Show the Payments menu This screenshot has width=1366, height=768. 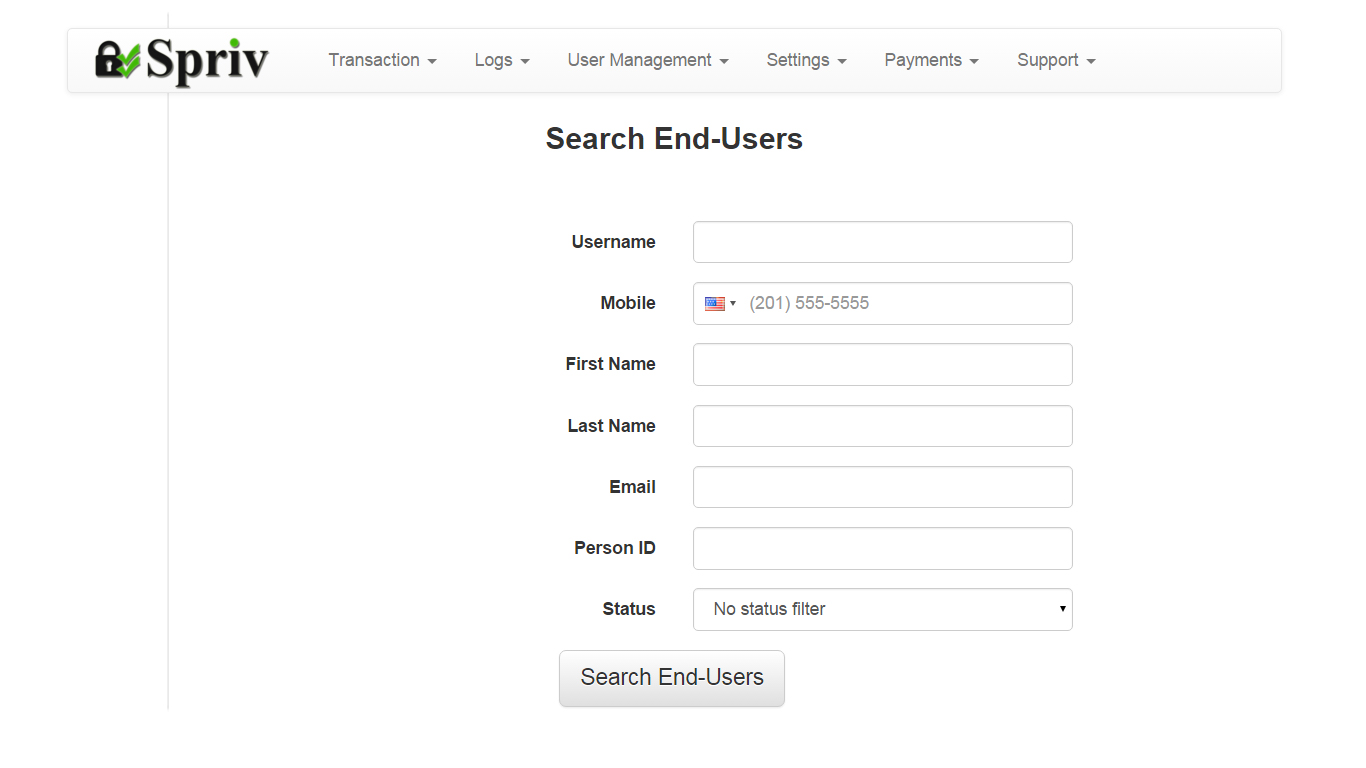tap(932, 60)
